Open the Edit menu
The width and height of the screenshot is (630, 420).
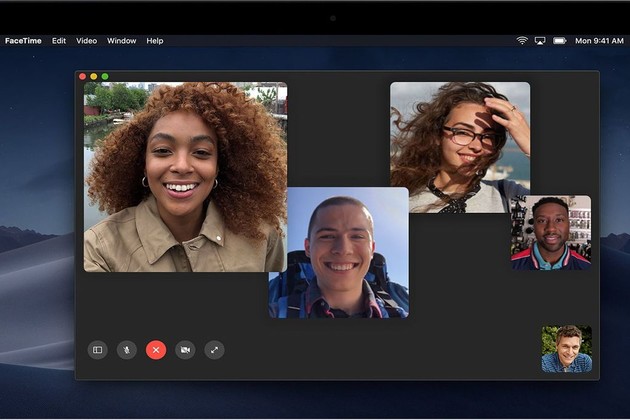59,41
